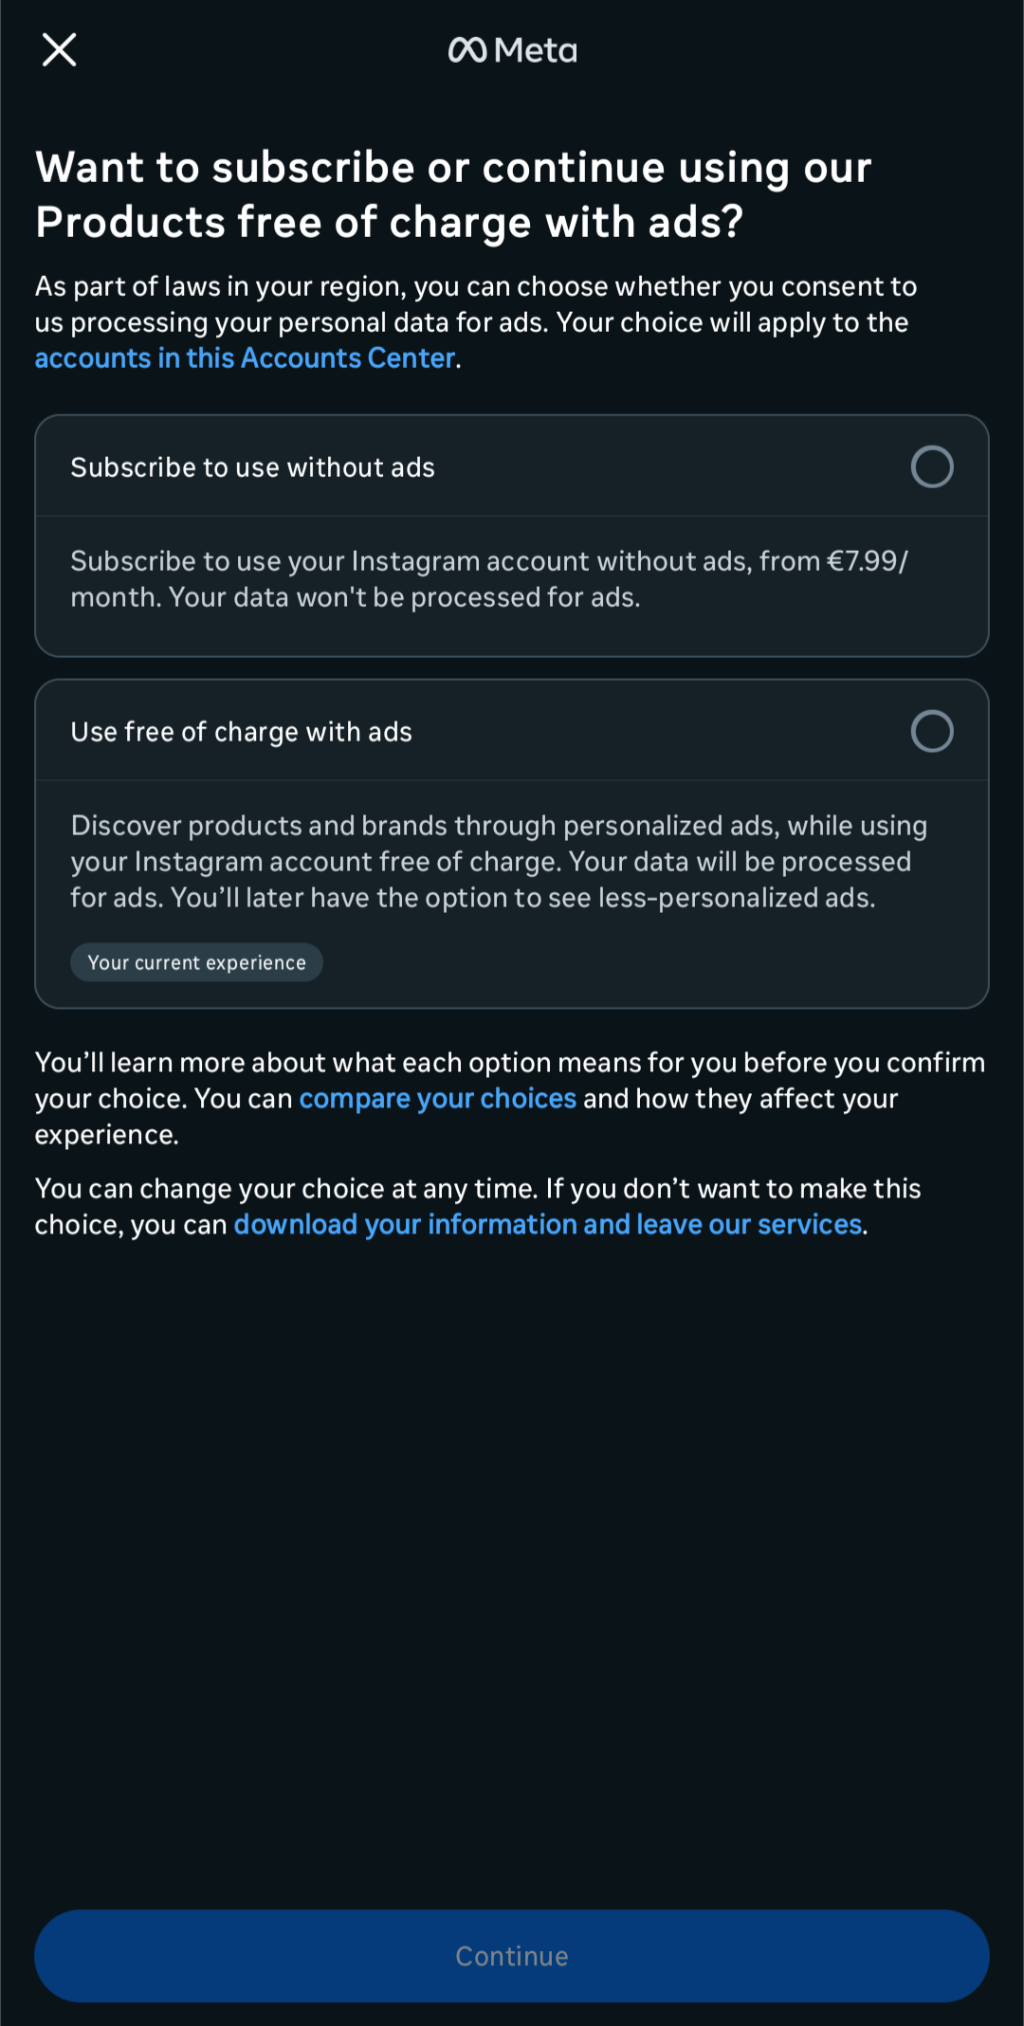Select the Use free of charge with ads radio button

pyautogui.click(x=932, y=731)
